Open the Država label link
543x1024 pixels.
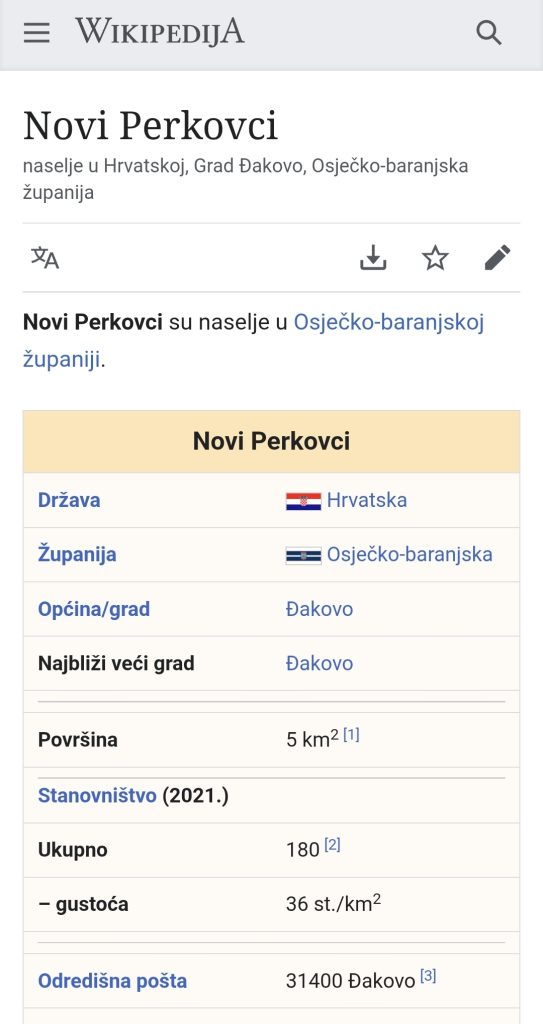(x=69, y=500)
